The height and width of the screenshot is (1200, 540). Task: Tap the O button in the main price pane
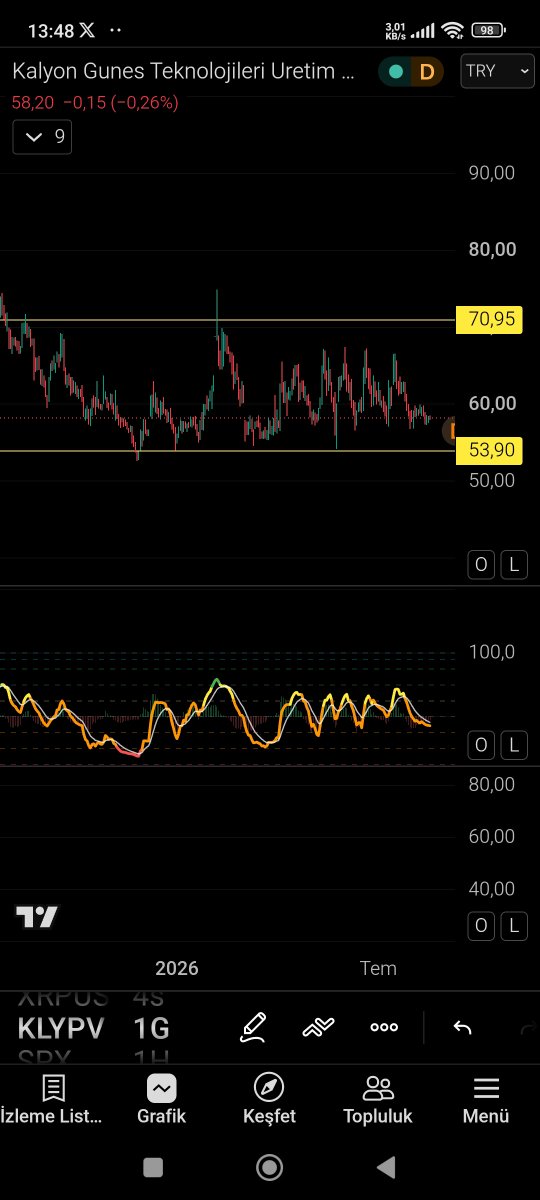tap(481, 565)
